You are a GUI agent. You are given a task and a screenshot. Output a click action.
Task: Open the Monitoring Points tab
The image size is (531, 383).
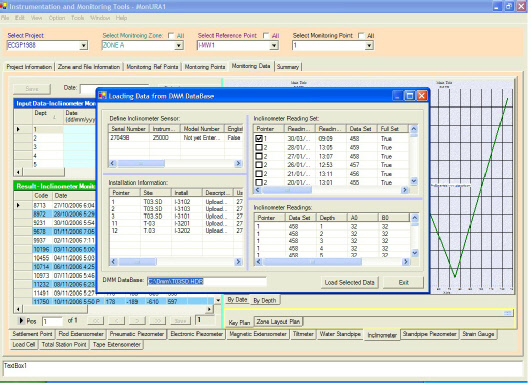205,67
